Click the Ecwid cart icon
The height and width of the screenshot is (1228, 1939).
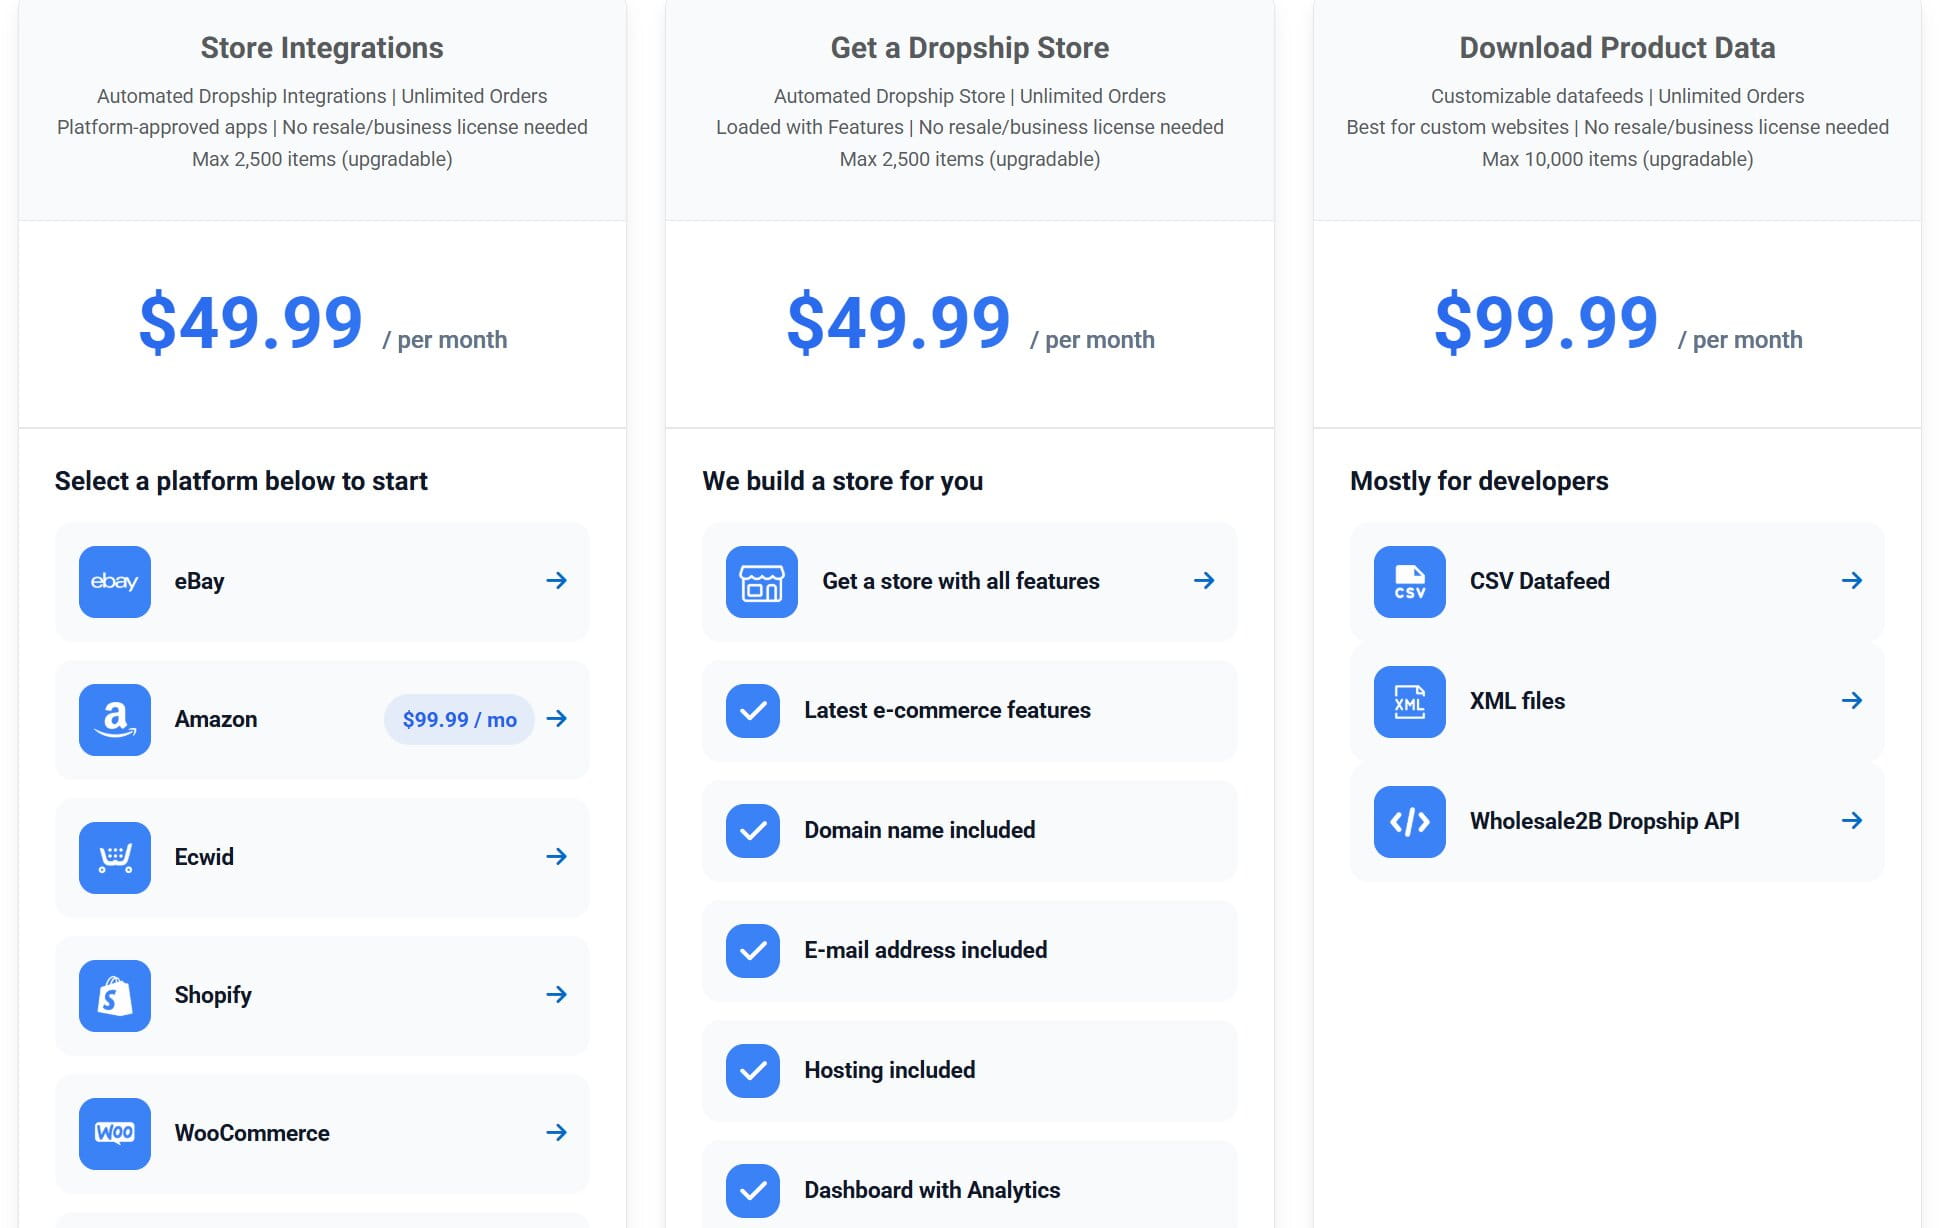click(x=115, y=857)
